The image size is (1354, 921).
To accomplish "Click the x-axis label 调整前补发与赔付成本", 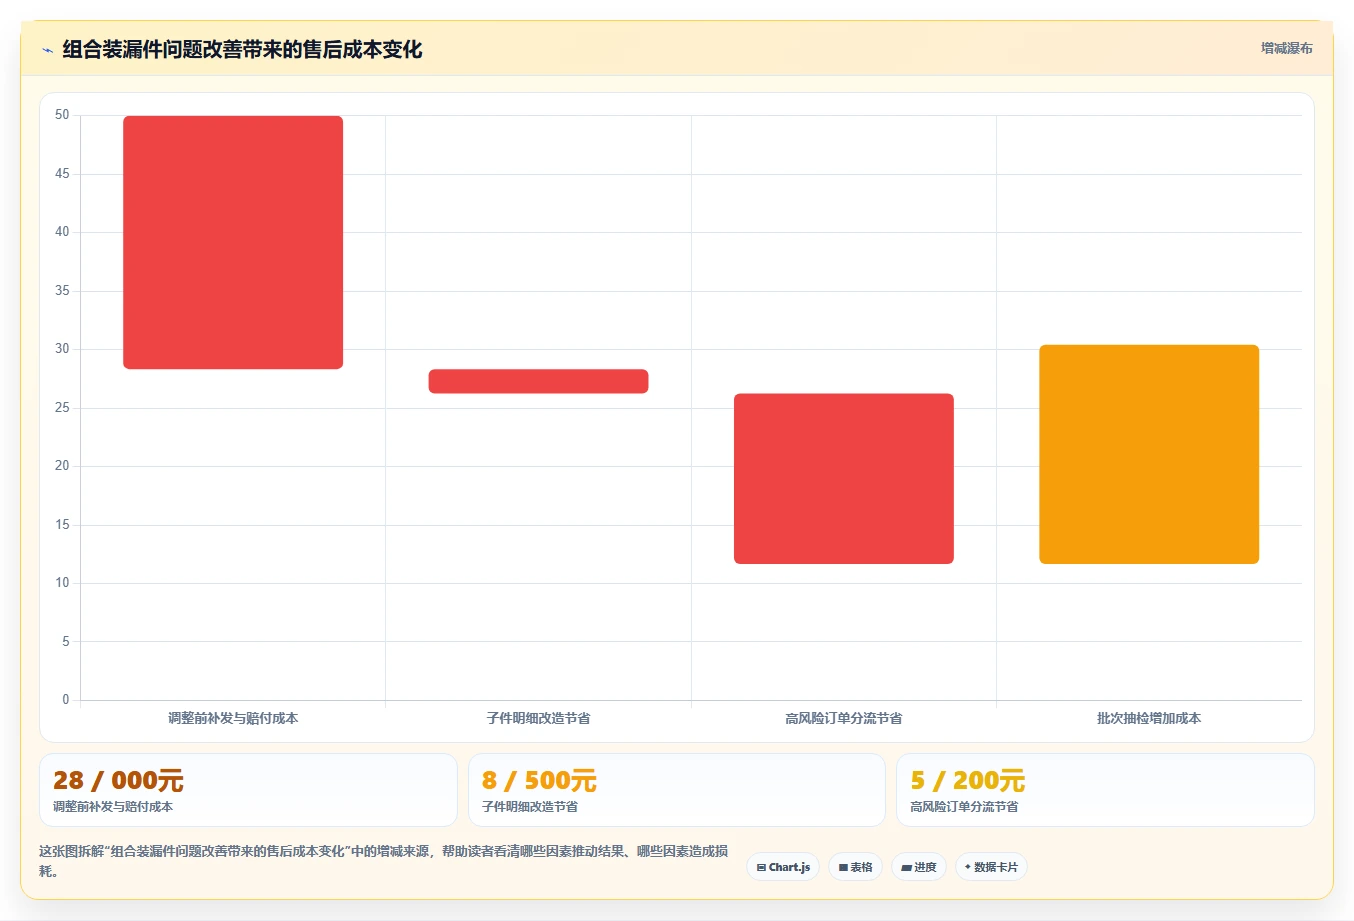I will click(233, 718).
